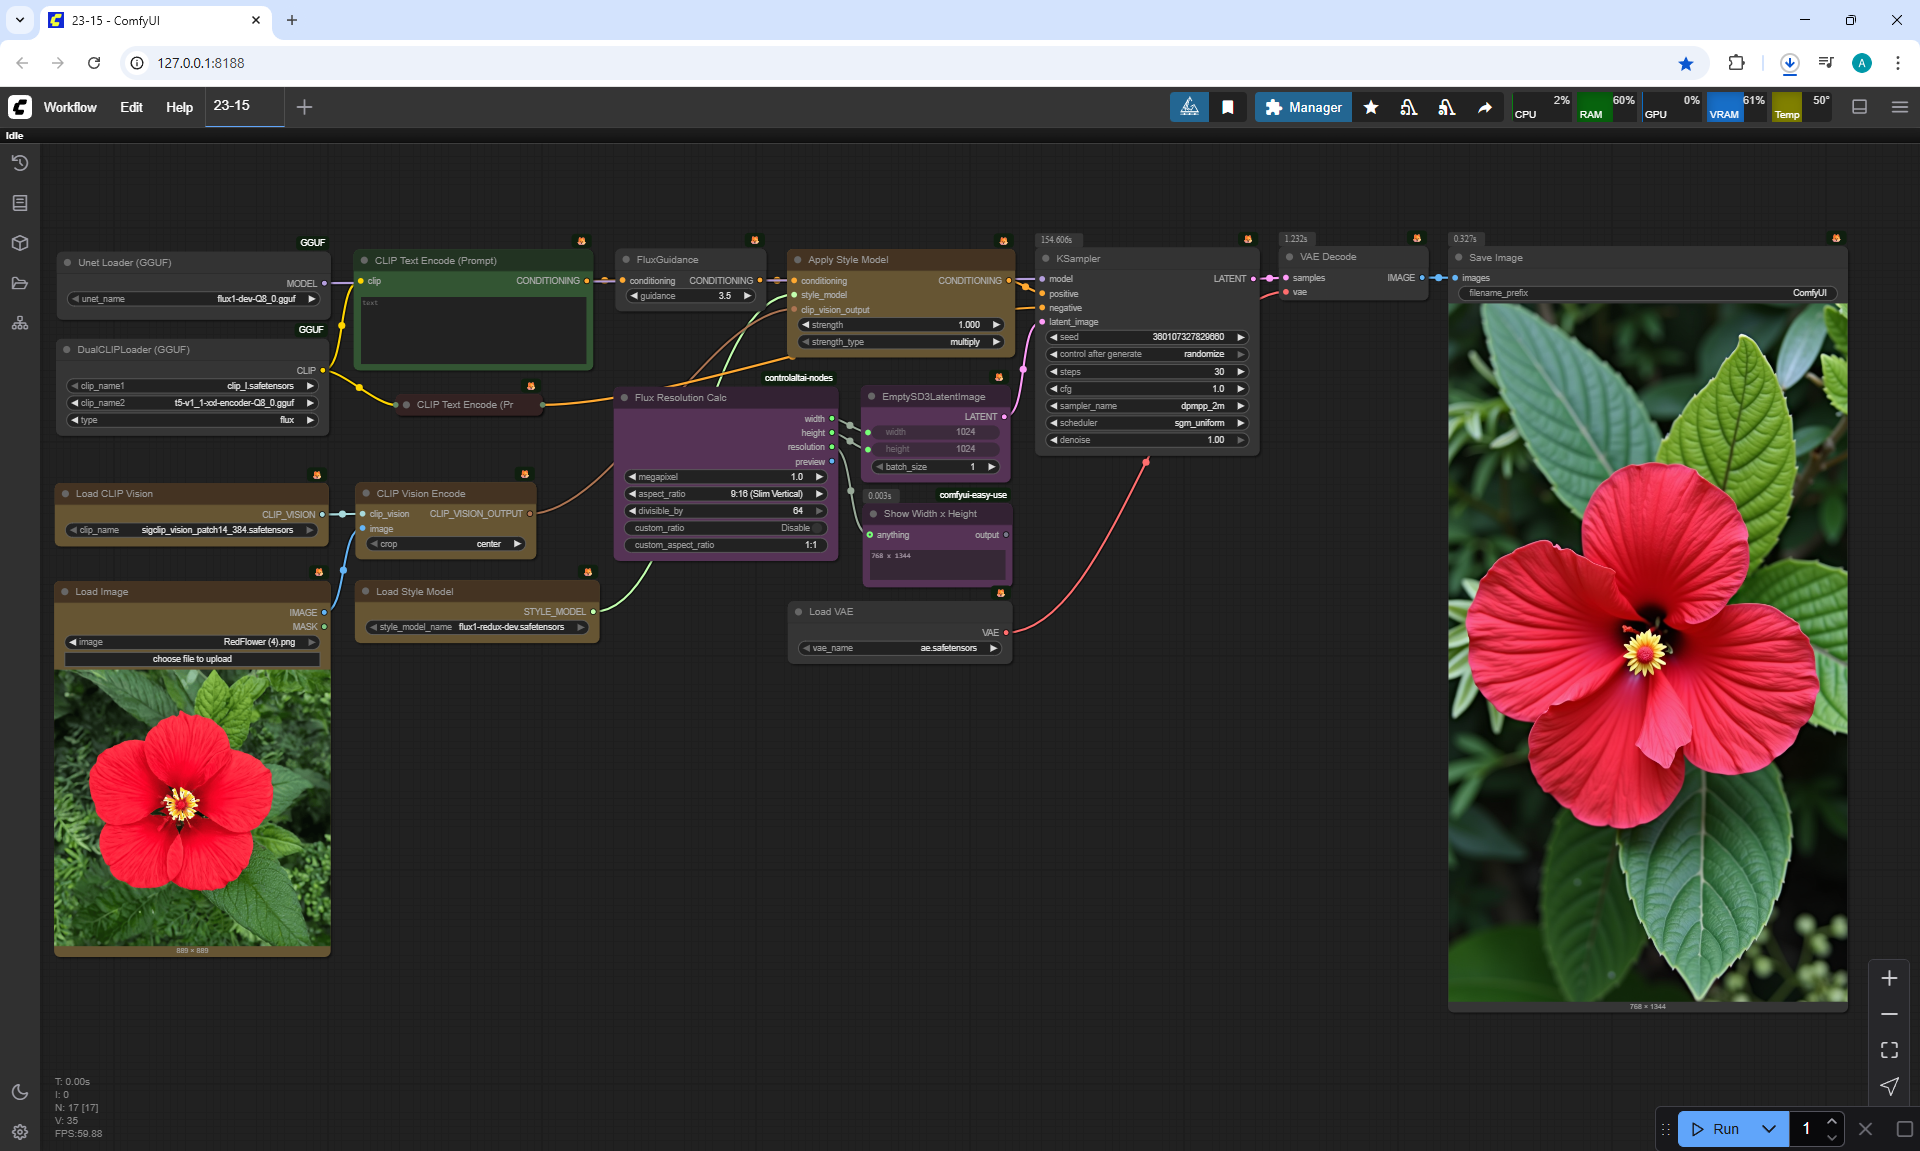Toggle dark theme moon icon
The image size is (1920, 1151).
tap(20, 1092)
